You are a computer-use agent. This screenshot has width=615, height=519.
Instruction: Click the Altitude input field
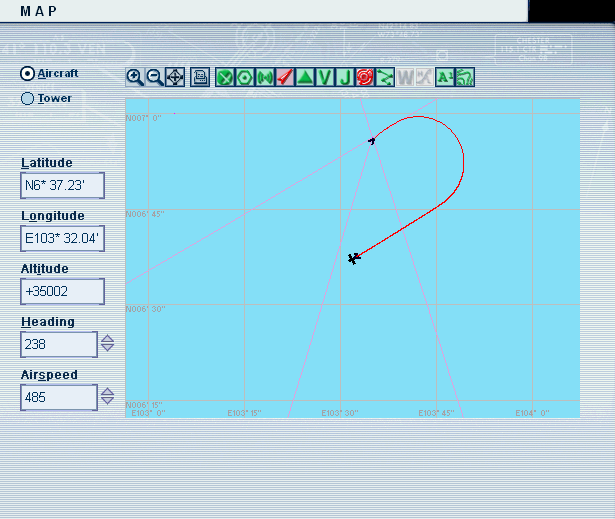click(62, 291)
